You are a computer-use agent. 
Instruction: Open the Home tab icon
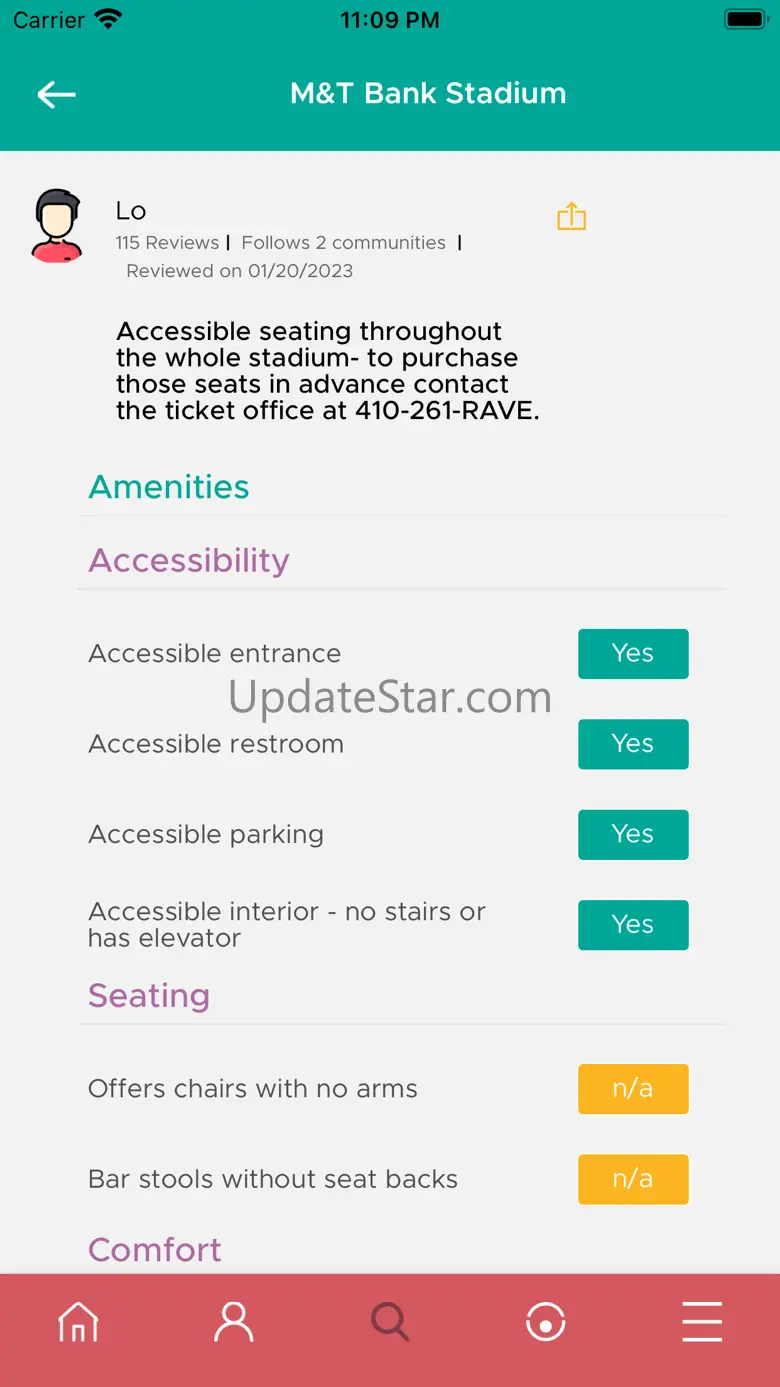[x=78, y=1322]
